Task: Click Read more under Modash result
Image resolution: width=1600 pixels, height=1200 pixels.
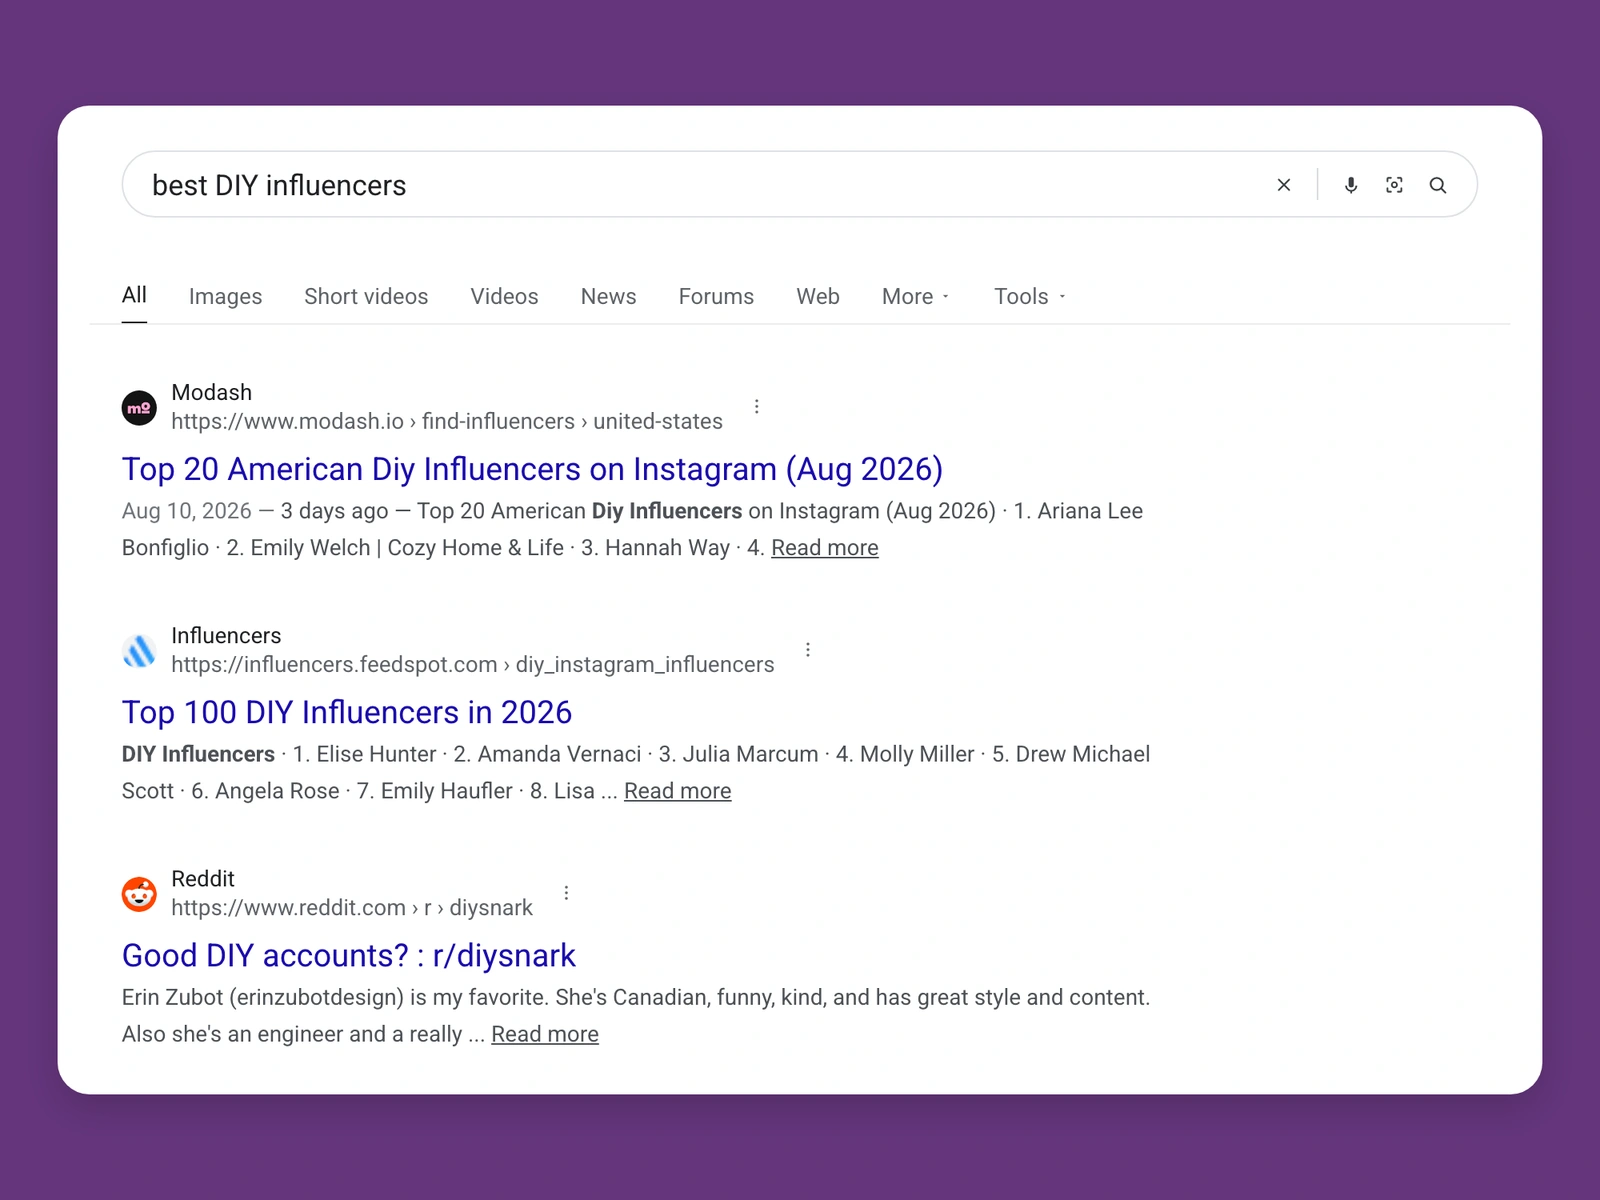Action: point(825,548)
